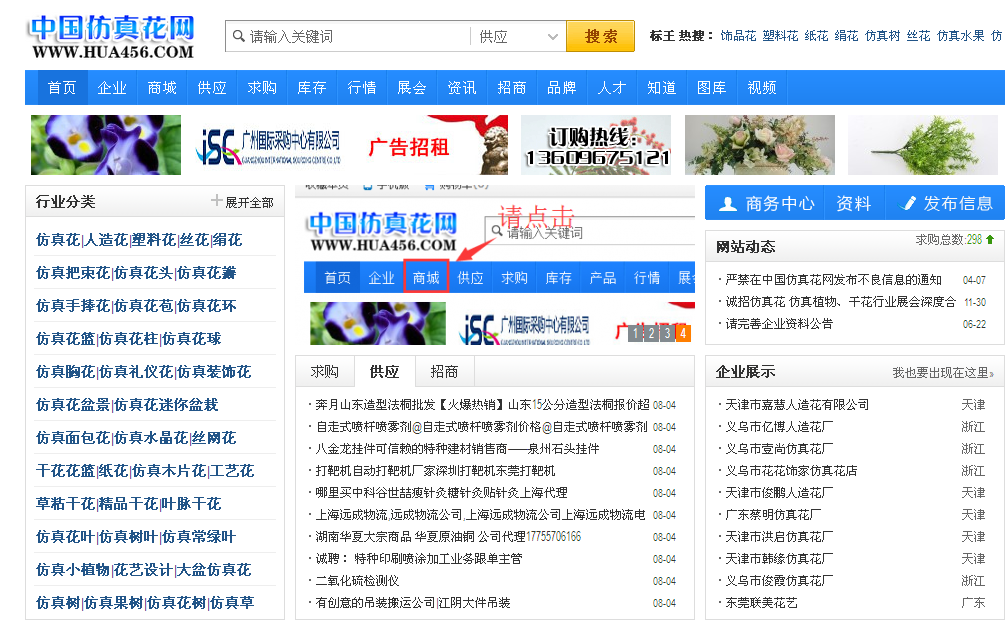Open the 展会 navigation item
This screenshot has height=622, width=1008.
(x=412, y=87)
